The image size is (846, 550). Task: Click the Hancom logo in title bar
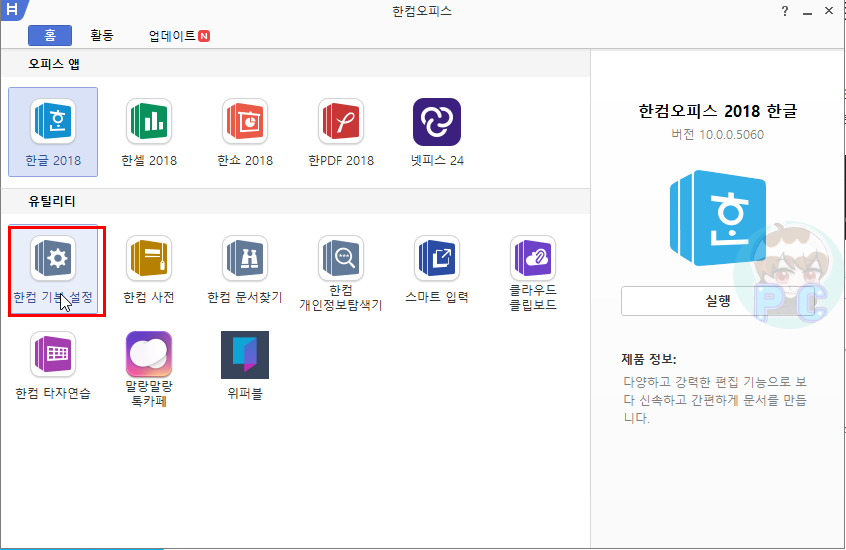click(x=12, y=9)
